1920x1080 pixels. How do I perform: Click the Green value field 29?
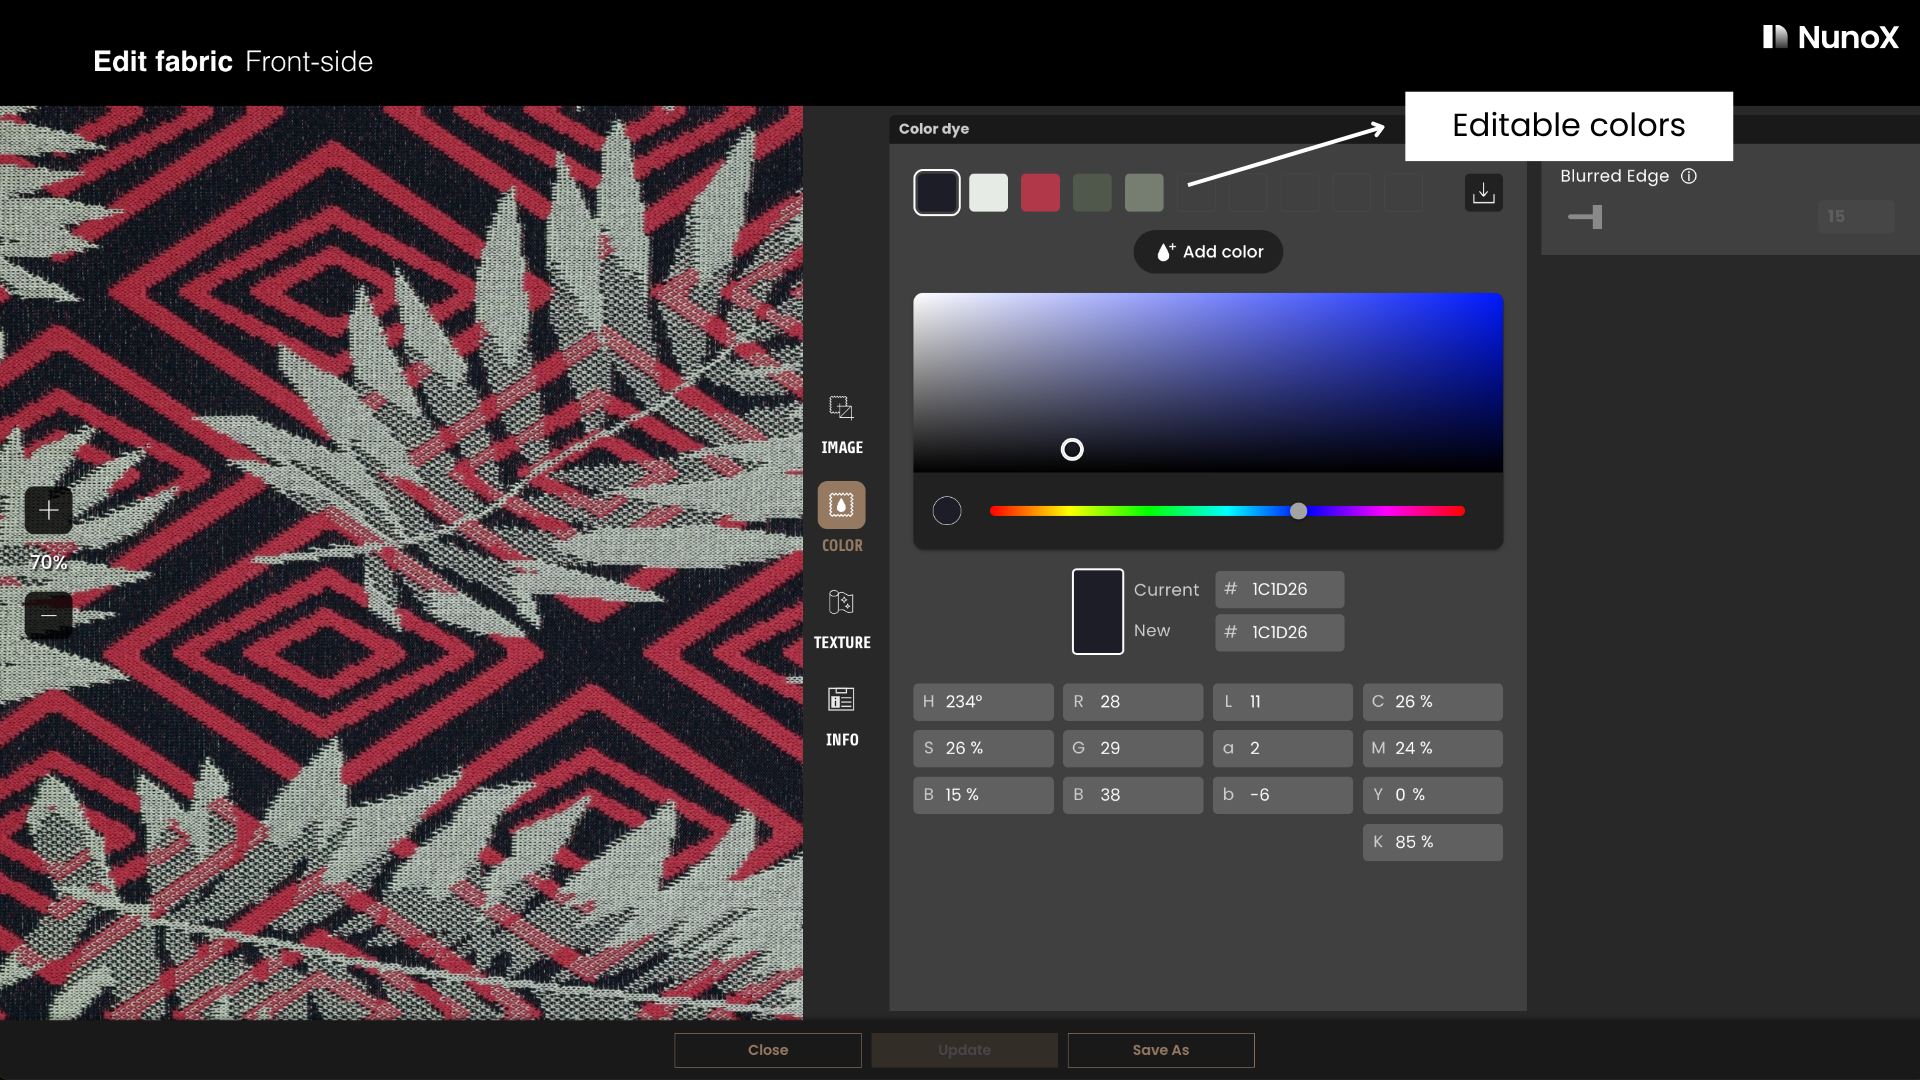coord(1133,749)
